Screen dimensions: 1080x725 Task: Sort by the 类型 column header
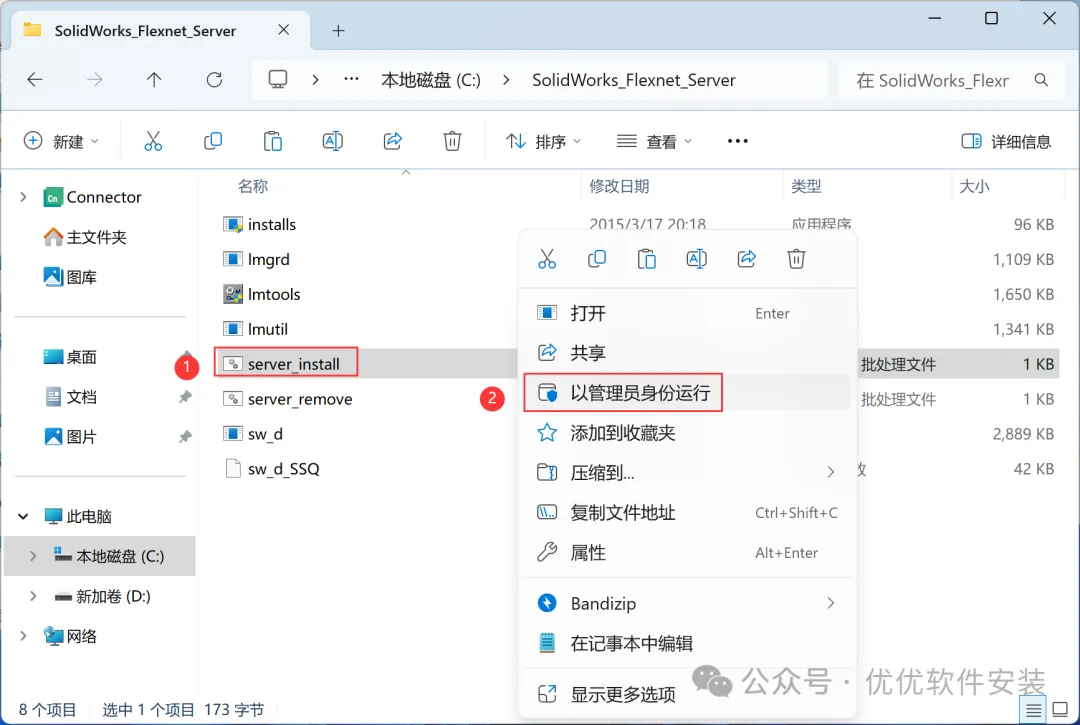click(x=806, y=186)
